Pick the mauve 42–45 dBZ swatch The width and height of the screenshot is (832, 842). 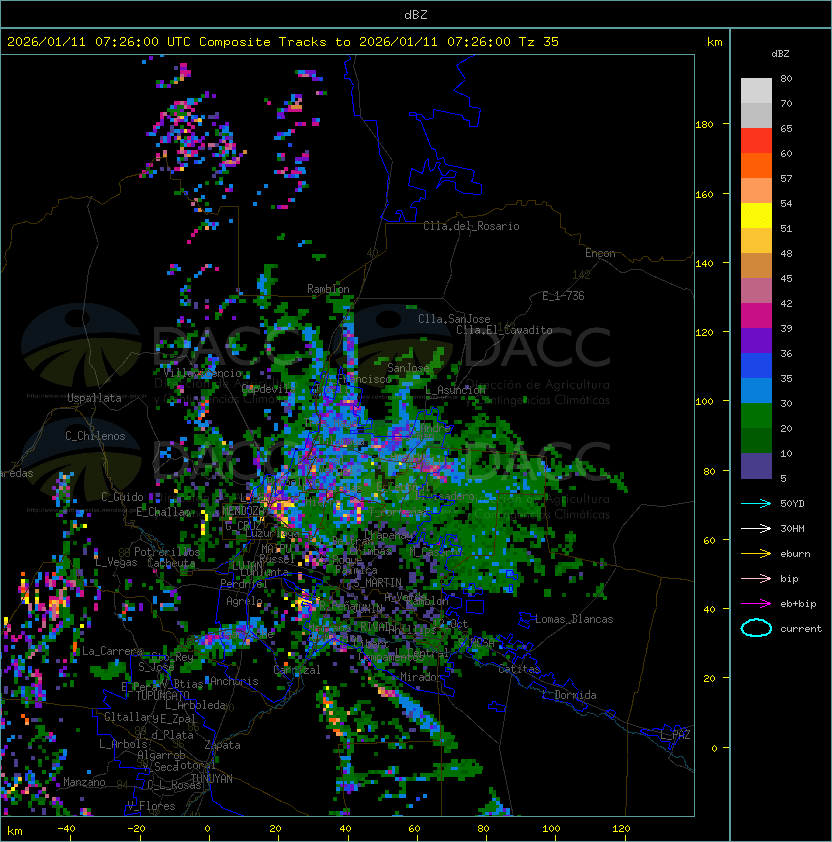click(756, 291)
